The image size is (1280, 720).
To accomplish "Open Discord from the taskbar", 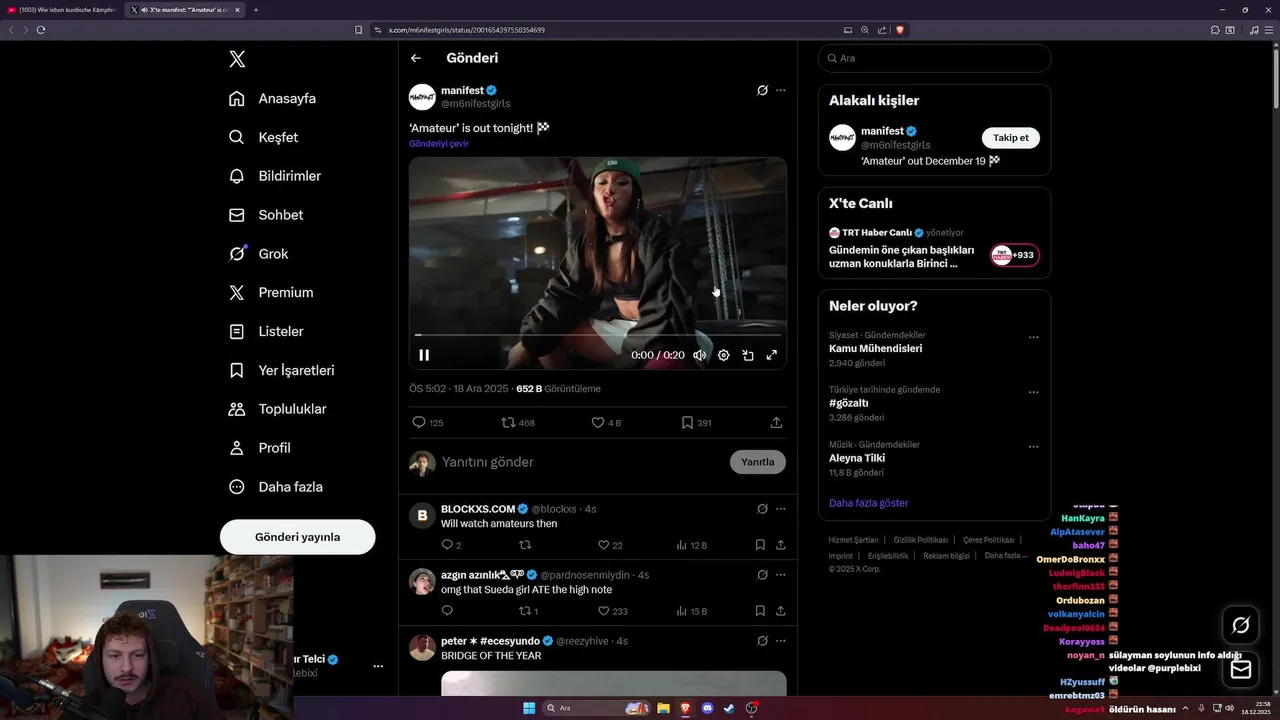I will 708,708.
